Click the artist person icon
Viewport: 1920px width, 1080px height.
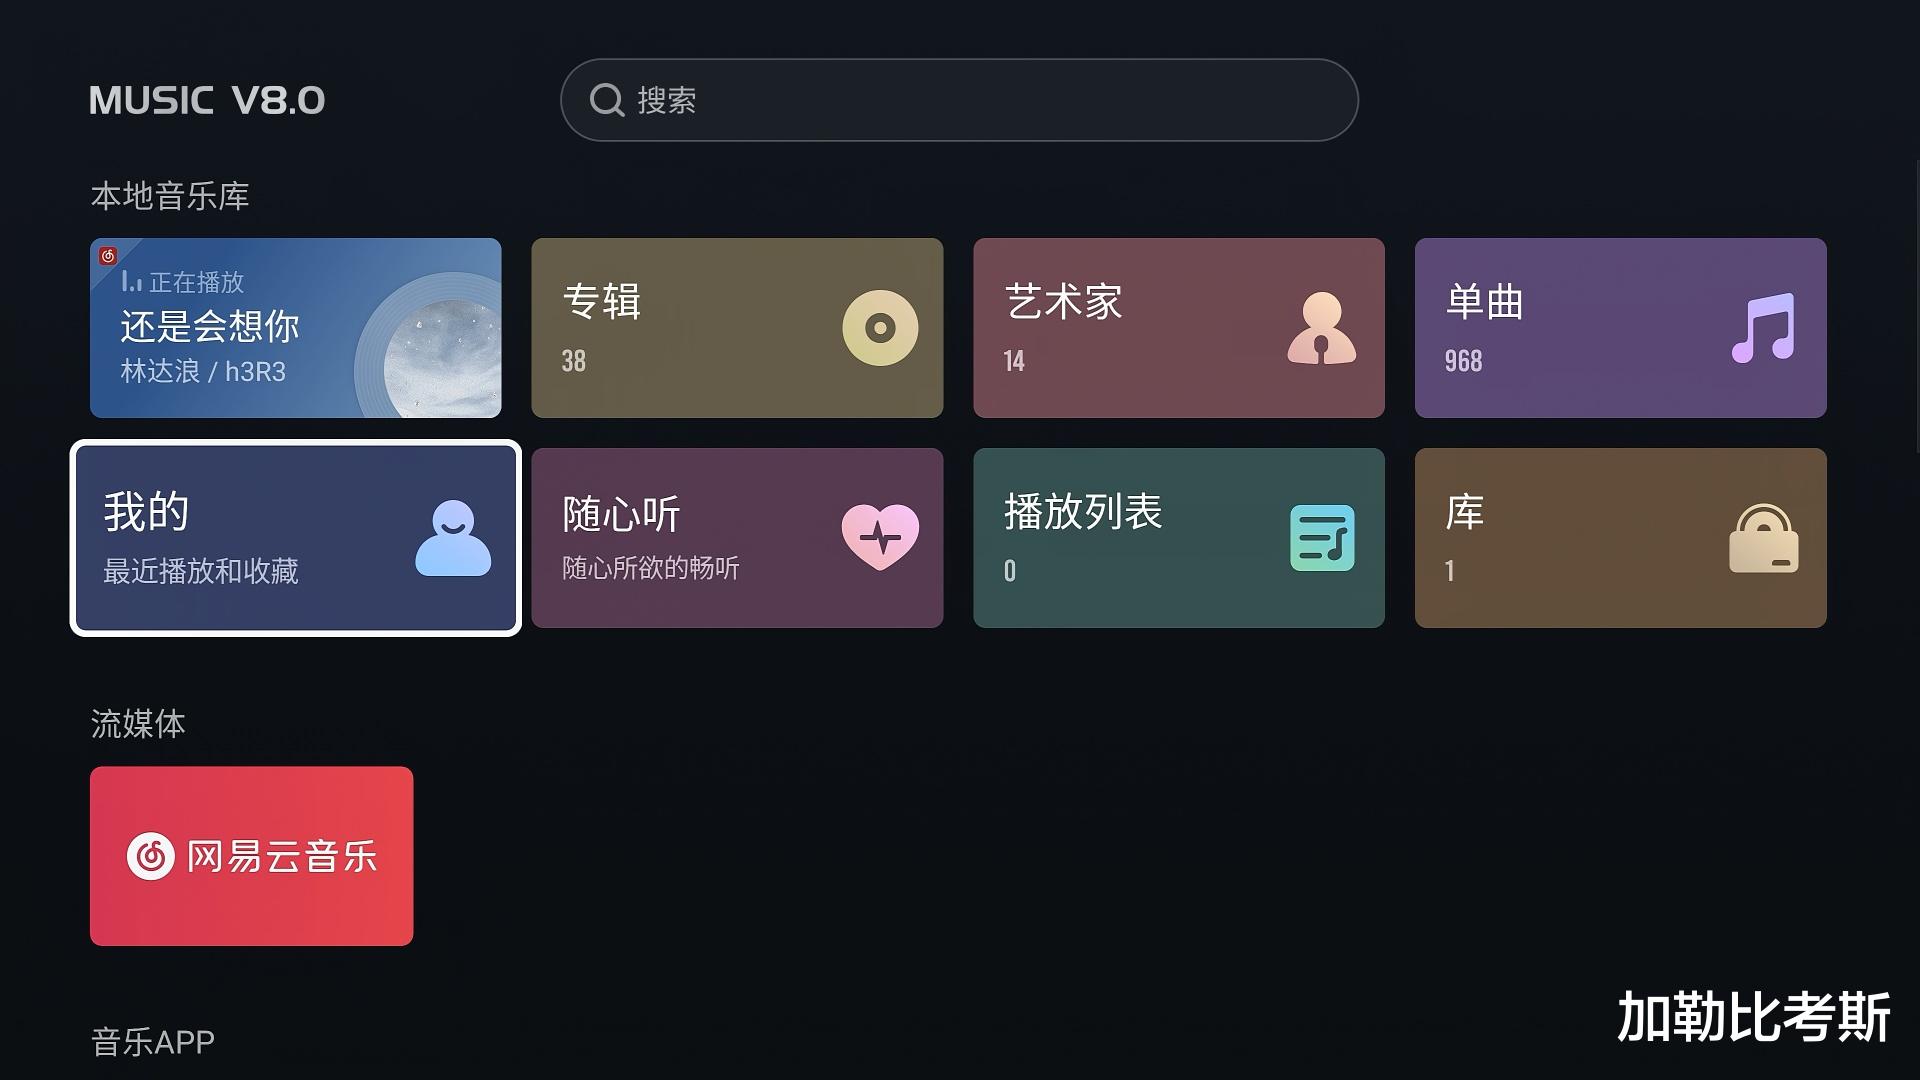point(1322,328)
